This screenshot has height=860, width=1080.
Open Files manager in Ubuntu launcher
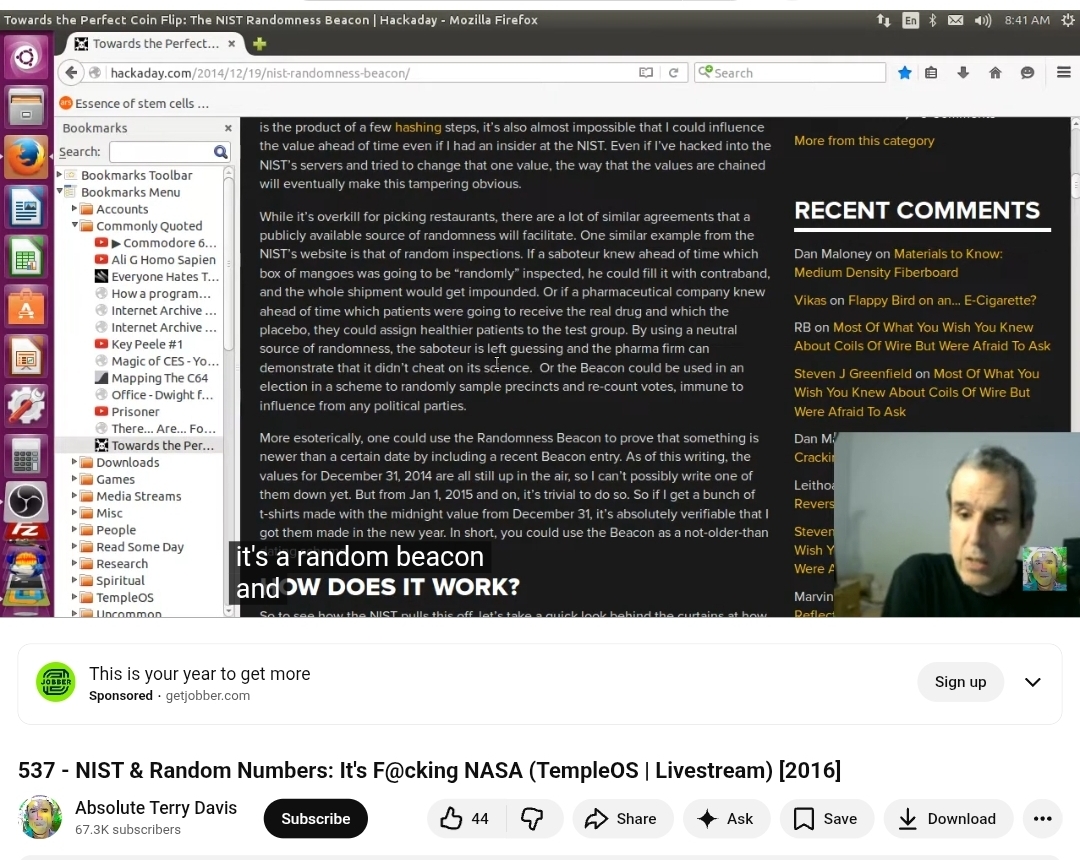[26, 107]
